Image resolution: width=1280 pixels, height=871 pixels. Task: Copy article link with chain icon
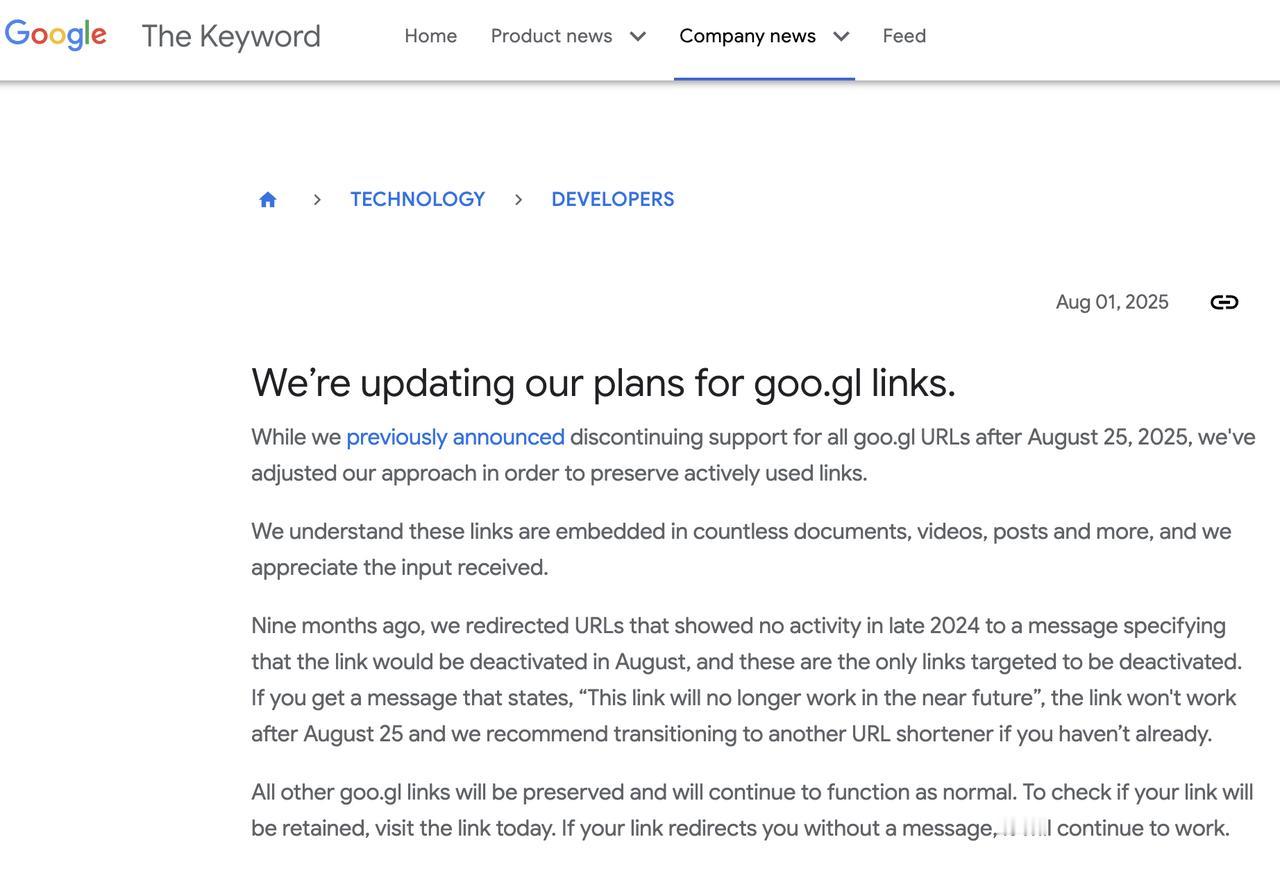tap(1224, 302)
